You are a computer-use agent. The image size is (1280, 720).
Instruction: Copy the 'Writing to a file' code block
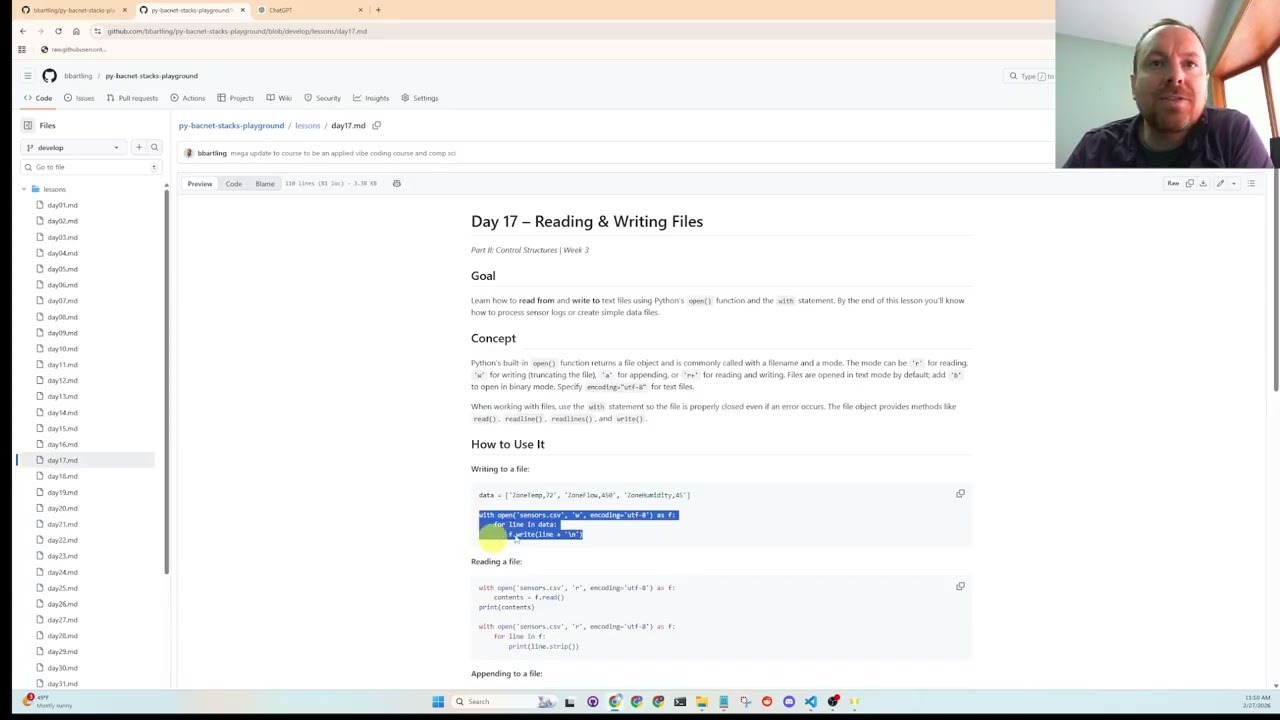click(x=960, y=494)
